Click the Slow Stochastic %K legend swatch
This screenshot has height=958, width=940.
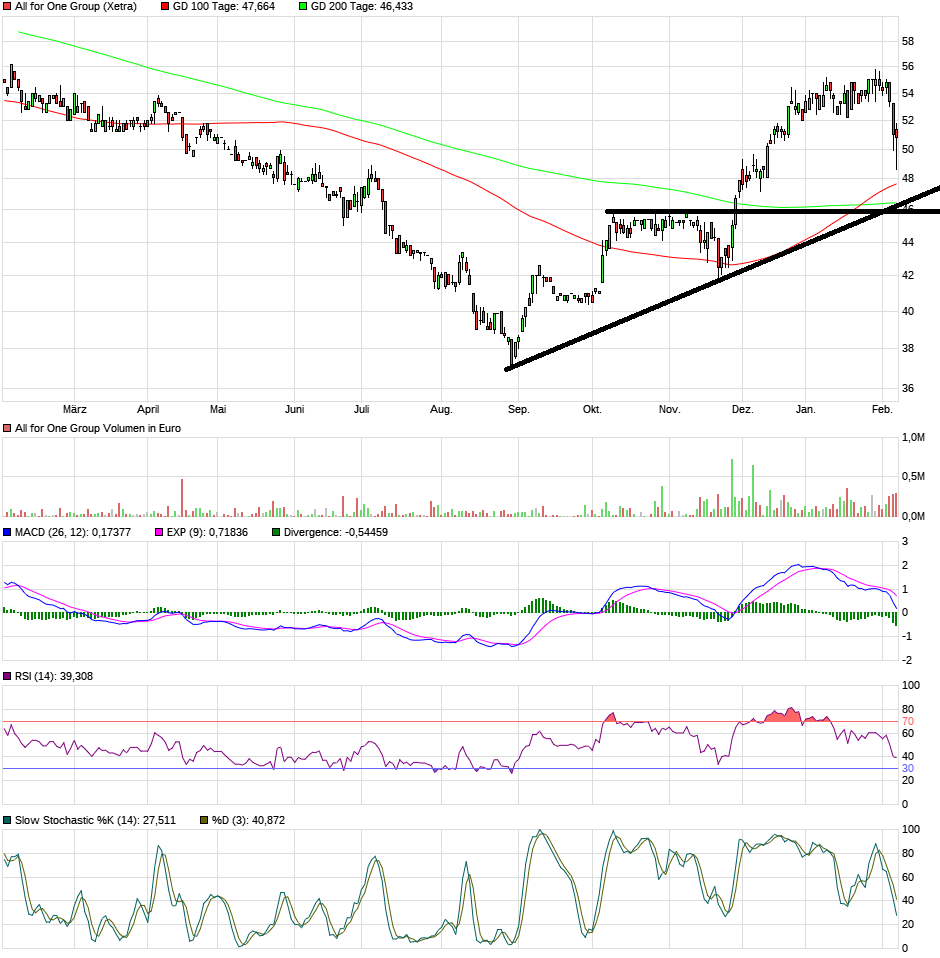click(8, 820)
